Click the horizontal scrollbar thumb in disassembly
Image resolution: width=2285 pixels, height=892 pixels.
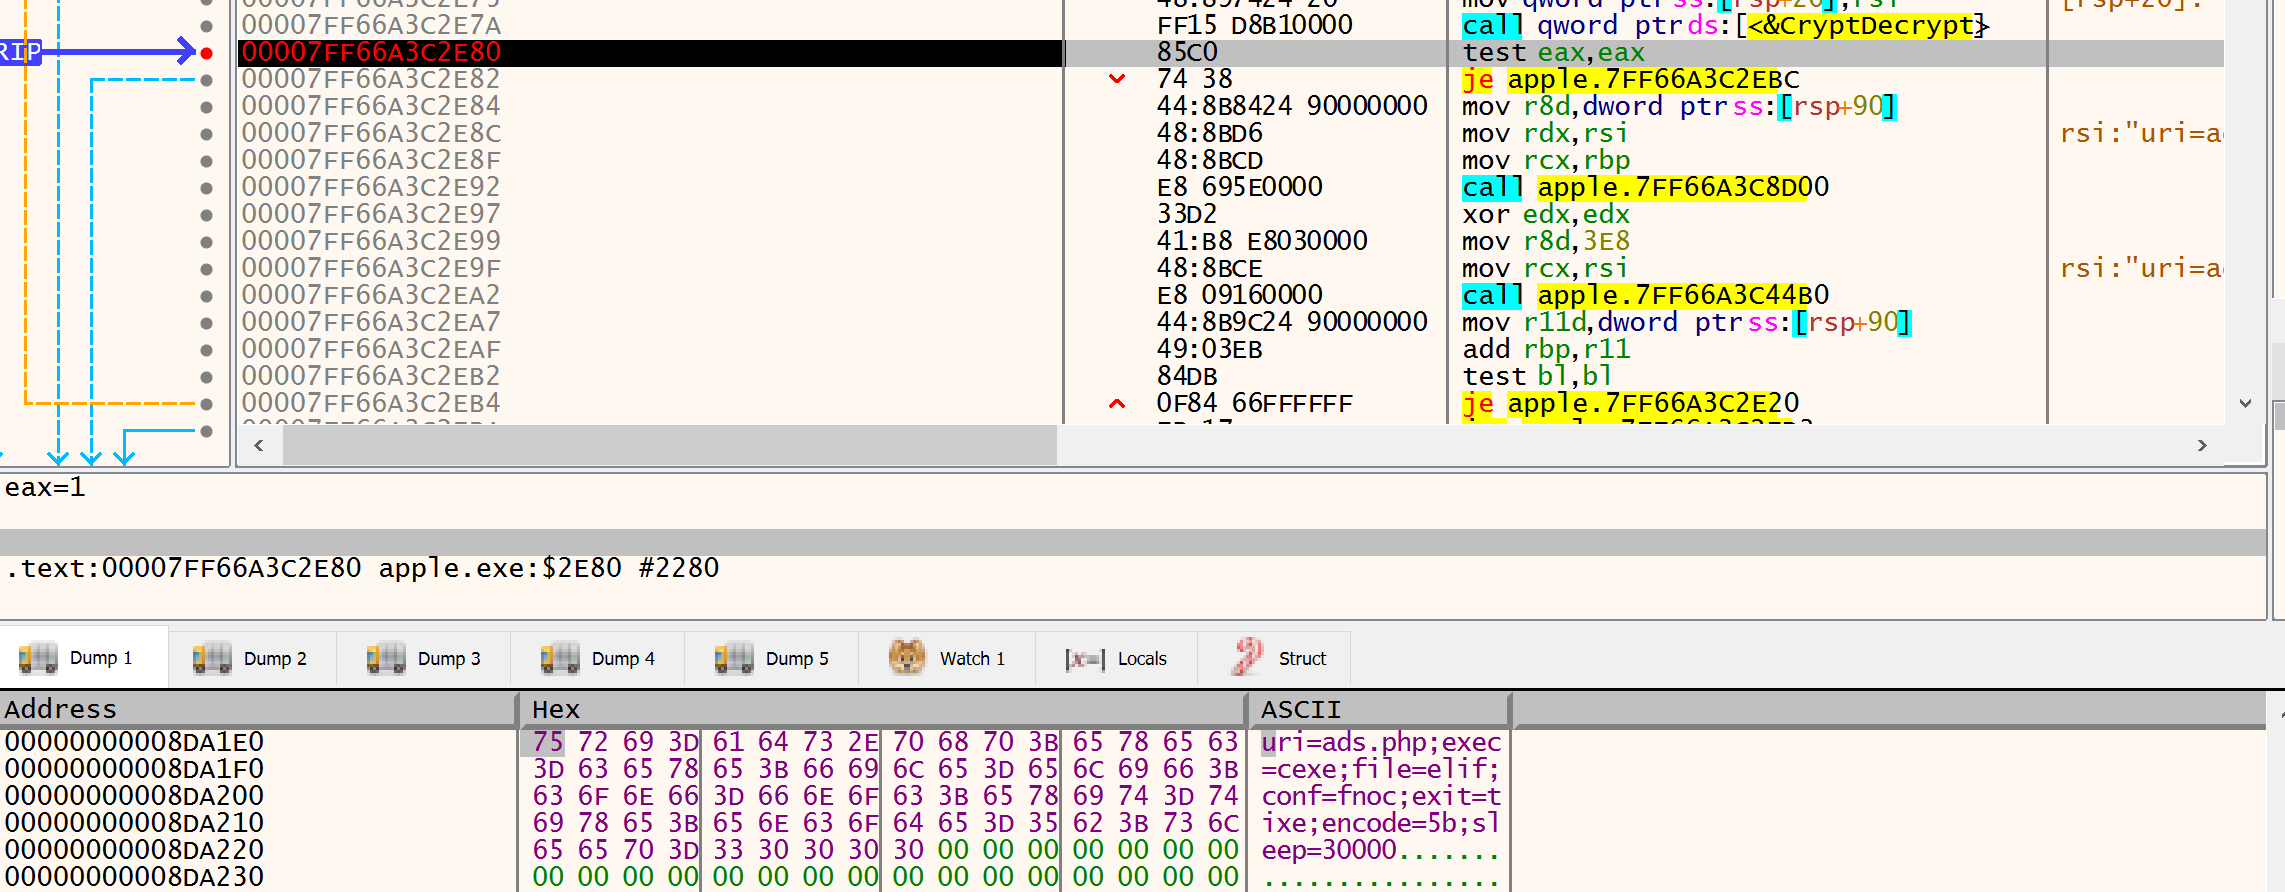click(x=669, y=445)
